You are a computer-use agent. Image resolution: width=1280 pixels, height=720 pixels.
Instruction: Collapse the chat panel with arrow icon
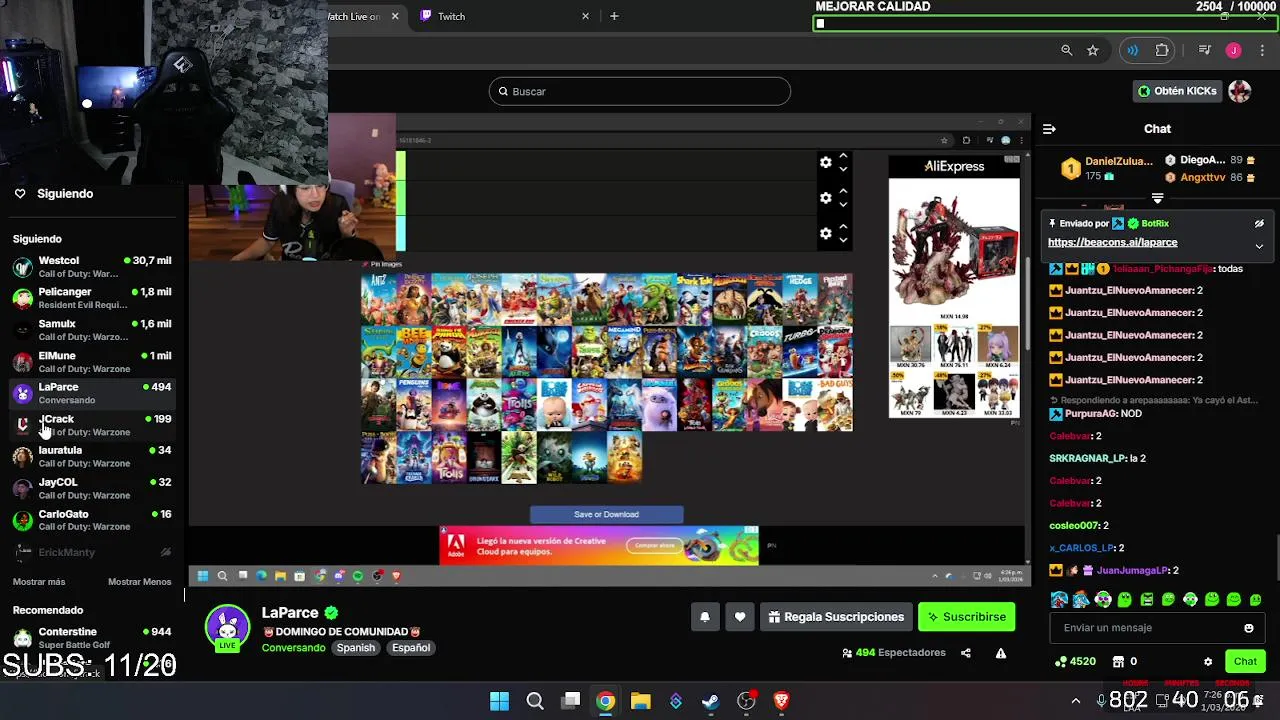coord(1049,129)
